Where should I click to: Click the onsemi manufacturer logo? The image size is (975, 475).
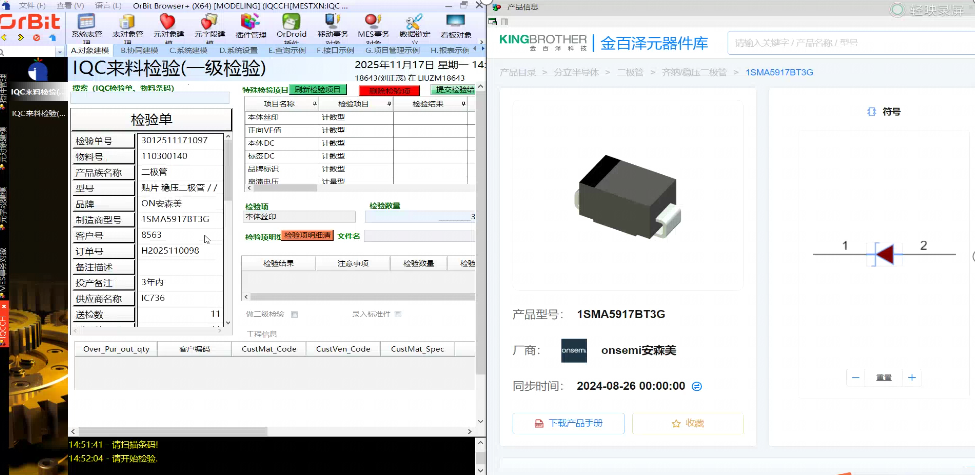(x=573, y=351)
